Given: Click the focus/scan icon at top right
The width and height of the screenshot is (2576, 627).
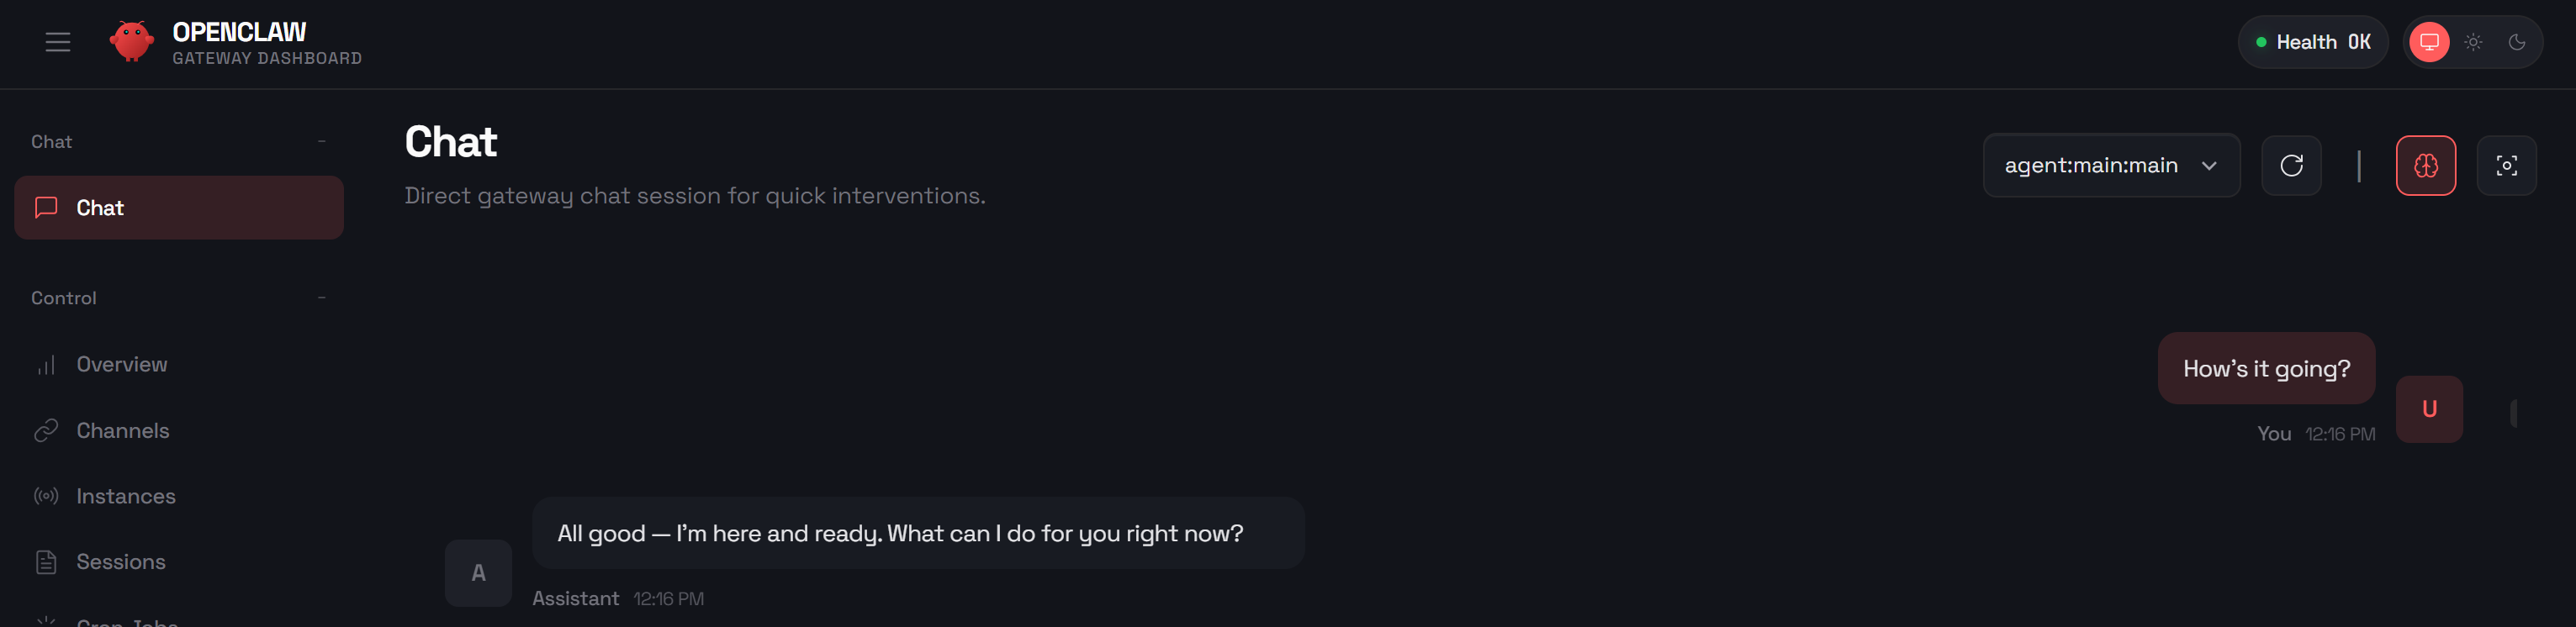Looking at the screenshot, I should (x=2507, y=165).
